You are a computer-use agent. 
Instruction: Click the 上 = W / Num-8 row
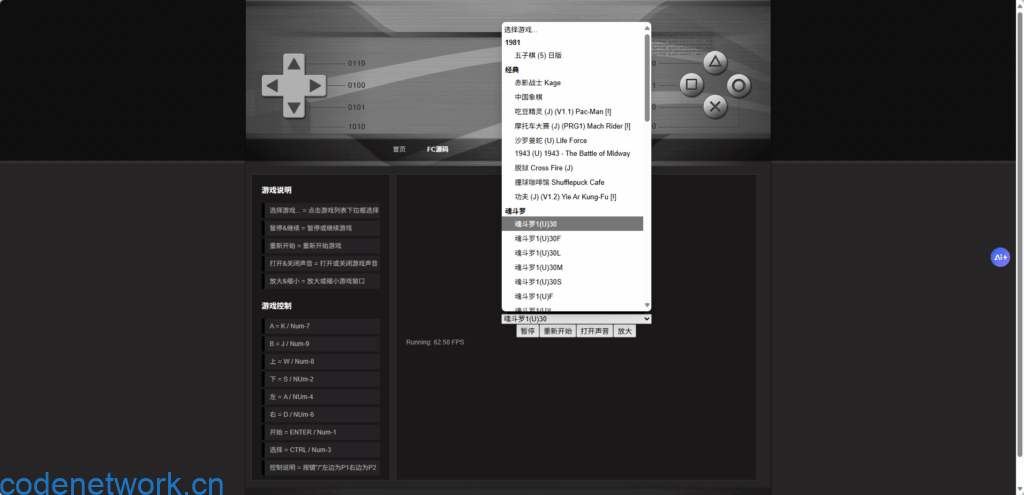321,361
